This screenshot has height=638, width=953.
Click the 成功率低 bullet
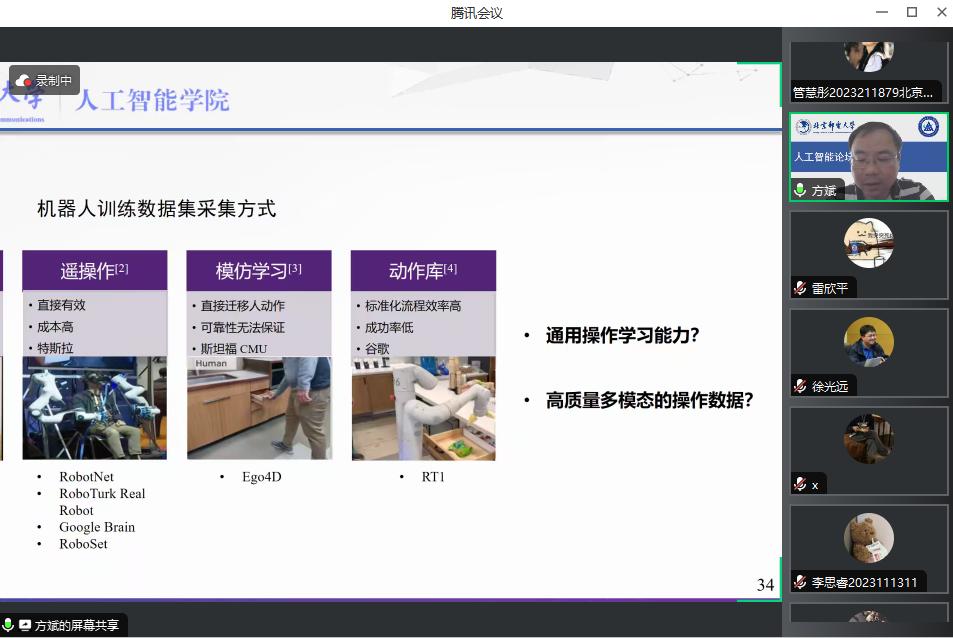389,328
